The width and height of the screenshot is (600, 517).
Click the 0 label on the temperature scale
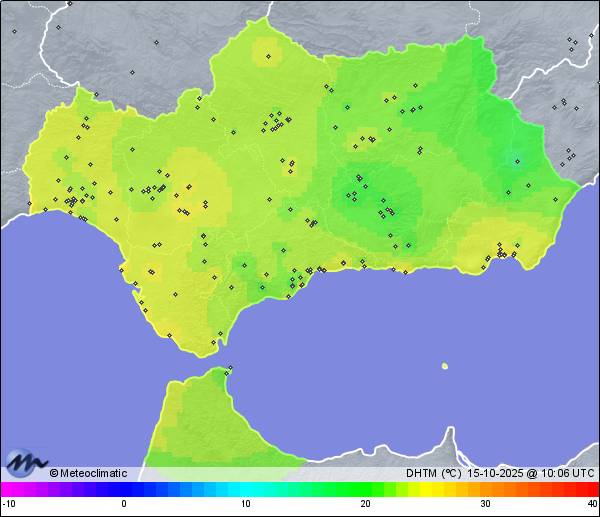pyautogui.click(x=124, y=504)
